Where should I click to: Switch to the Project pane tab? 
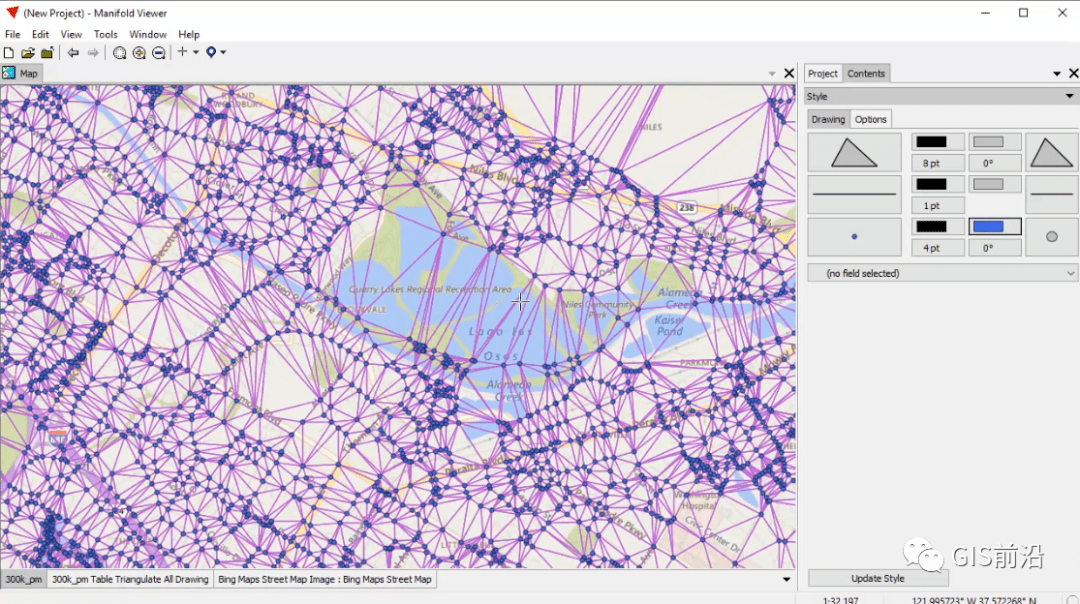pyautogui.click(x=822, y=73)
